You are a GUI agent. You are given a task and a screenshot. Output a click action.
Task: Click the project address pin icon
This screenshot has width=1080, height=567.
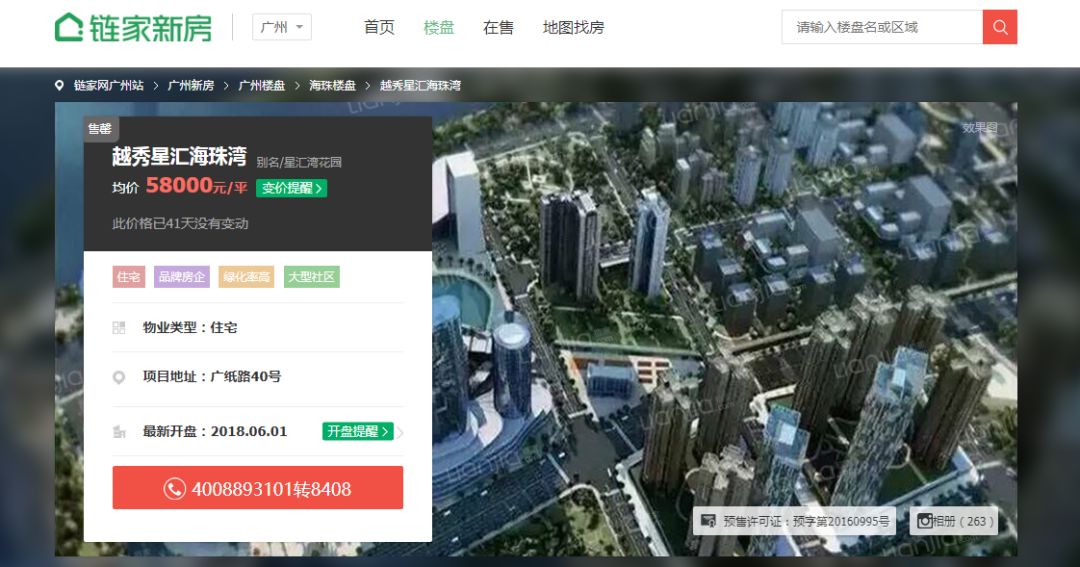click(119, 378)
